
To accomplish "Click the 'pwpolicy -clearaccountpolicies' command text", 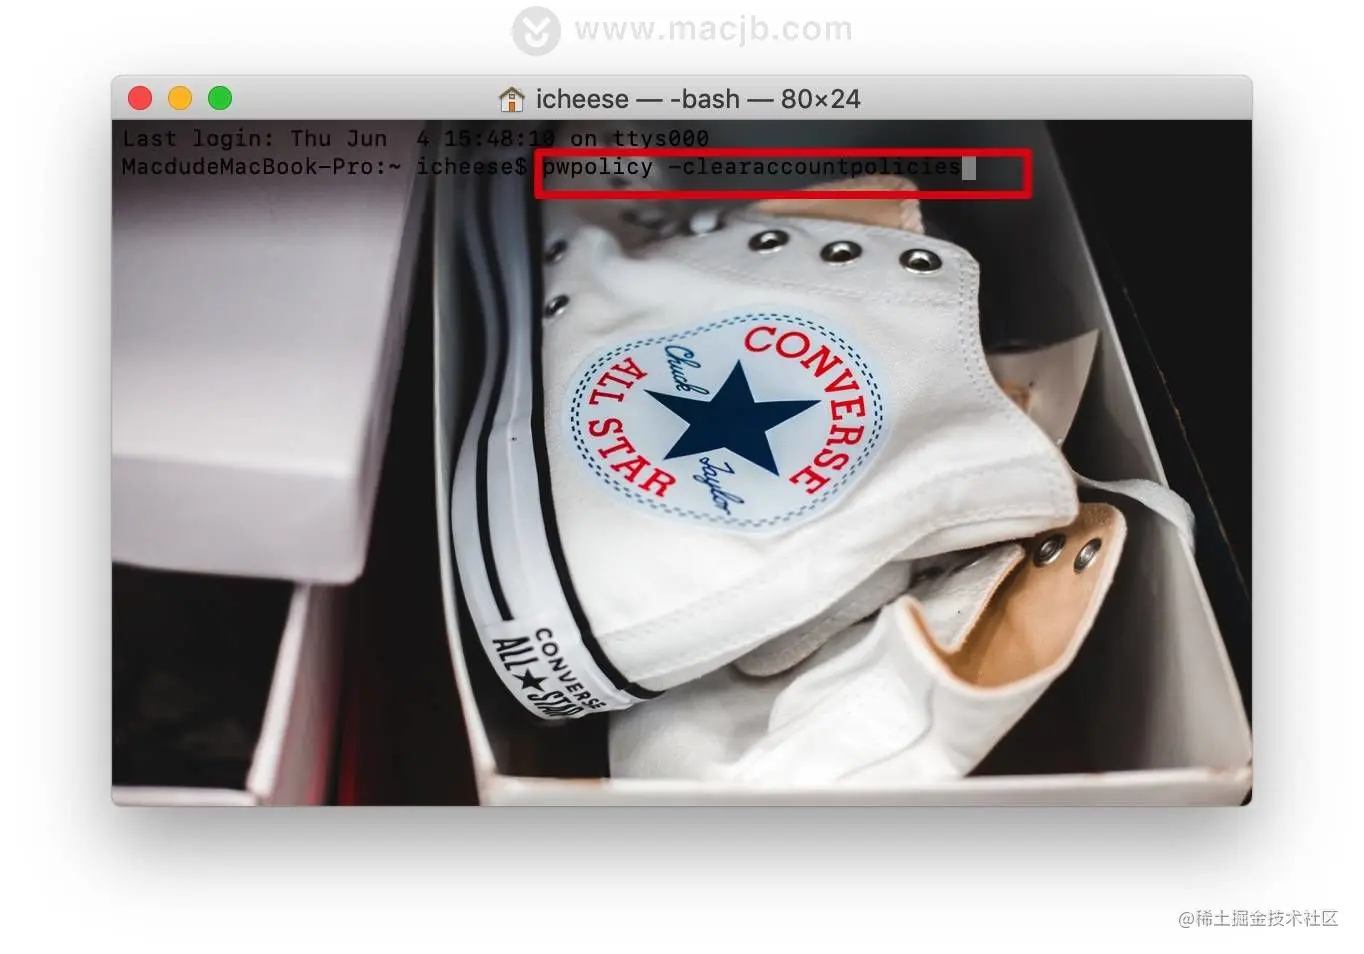I will pos(751,166).
